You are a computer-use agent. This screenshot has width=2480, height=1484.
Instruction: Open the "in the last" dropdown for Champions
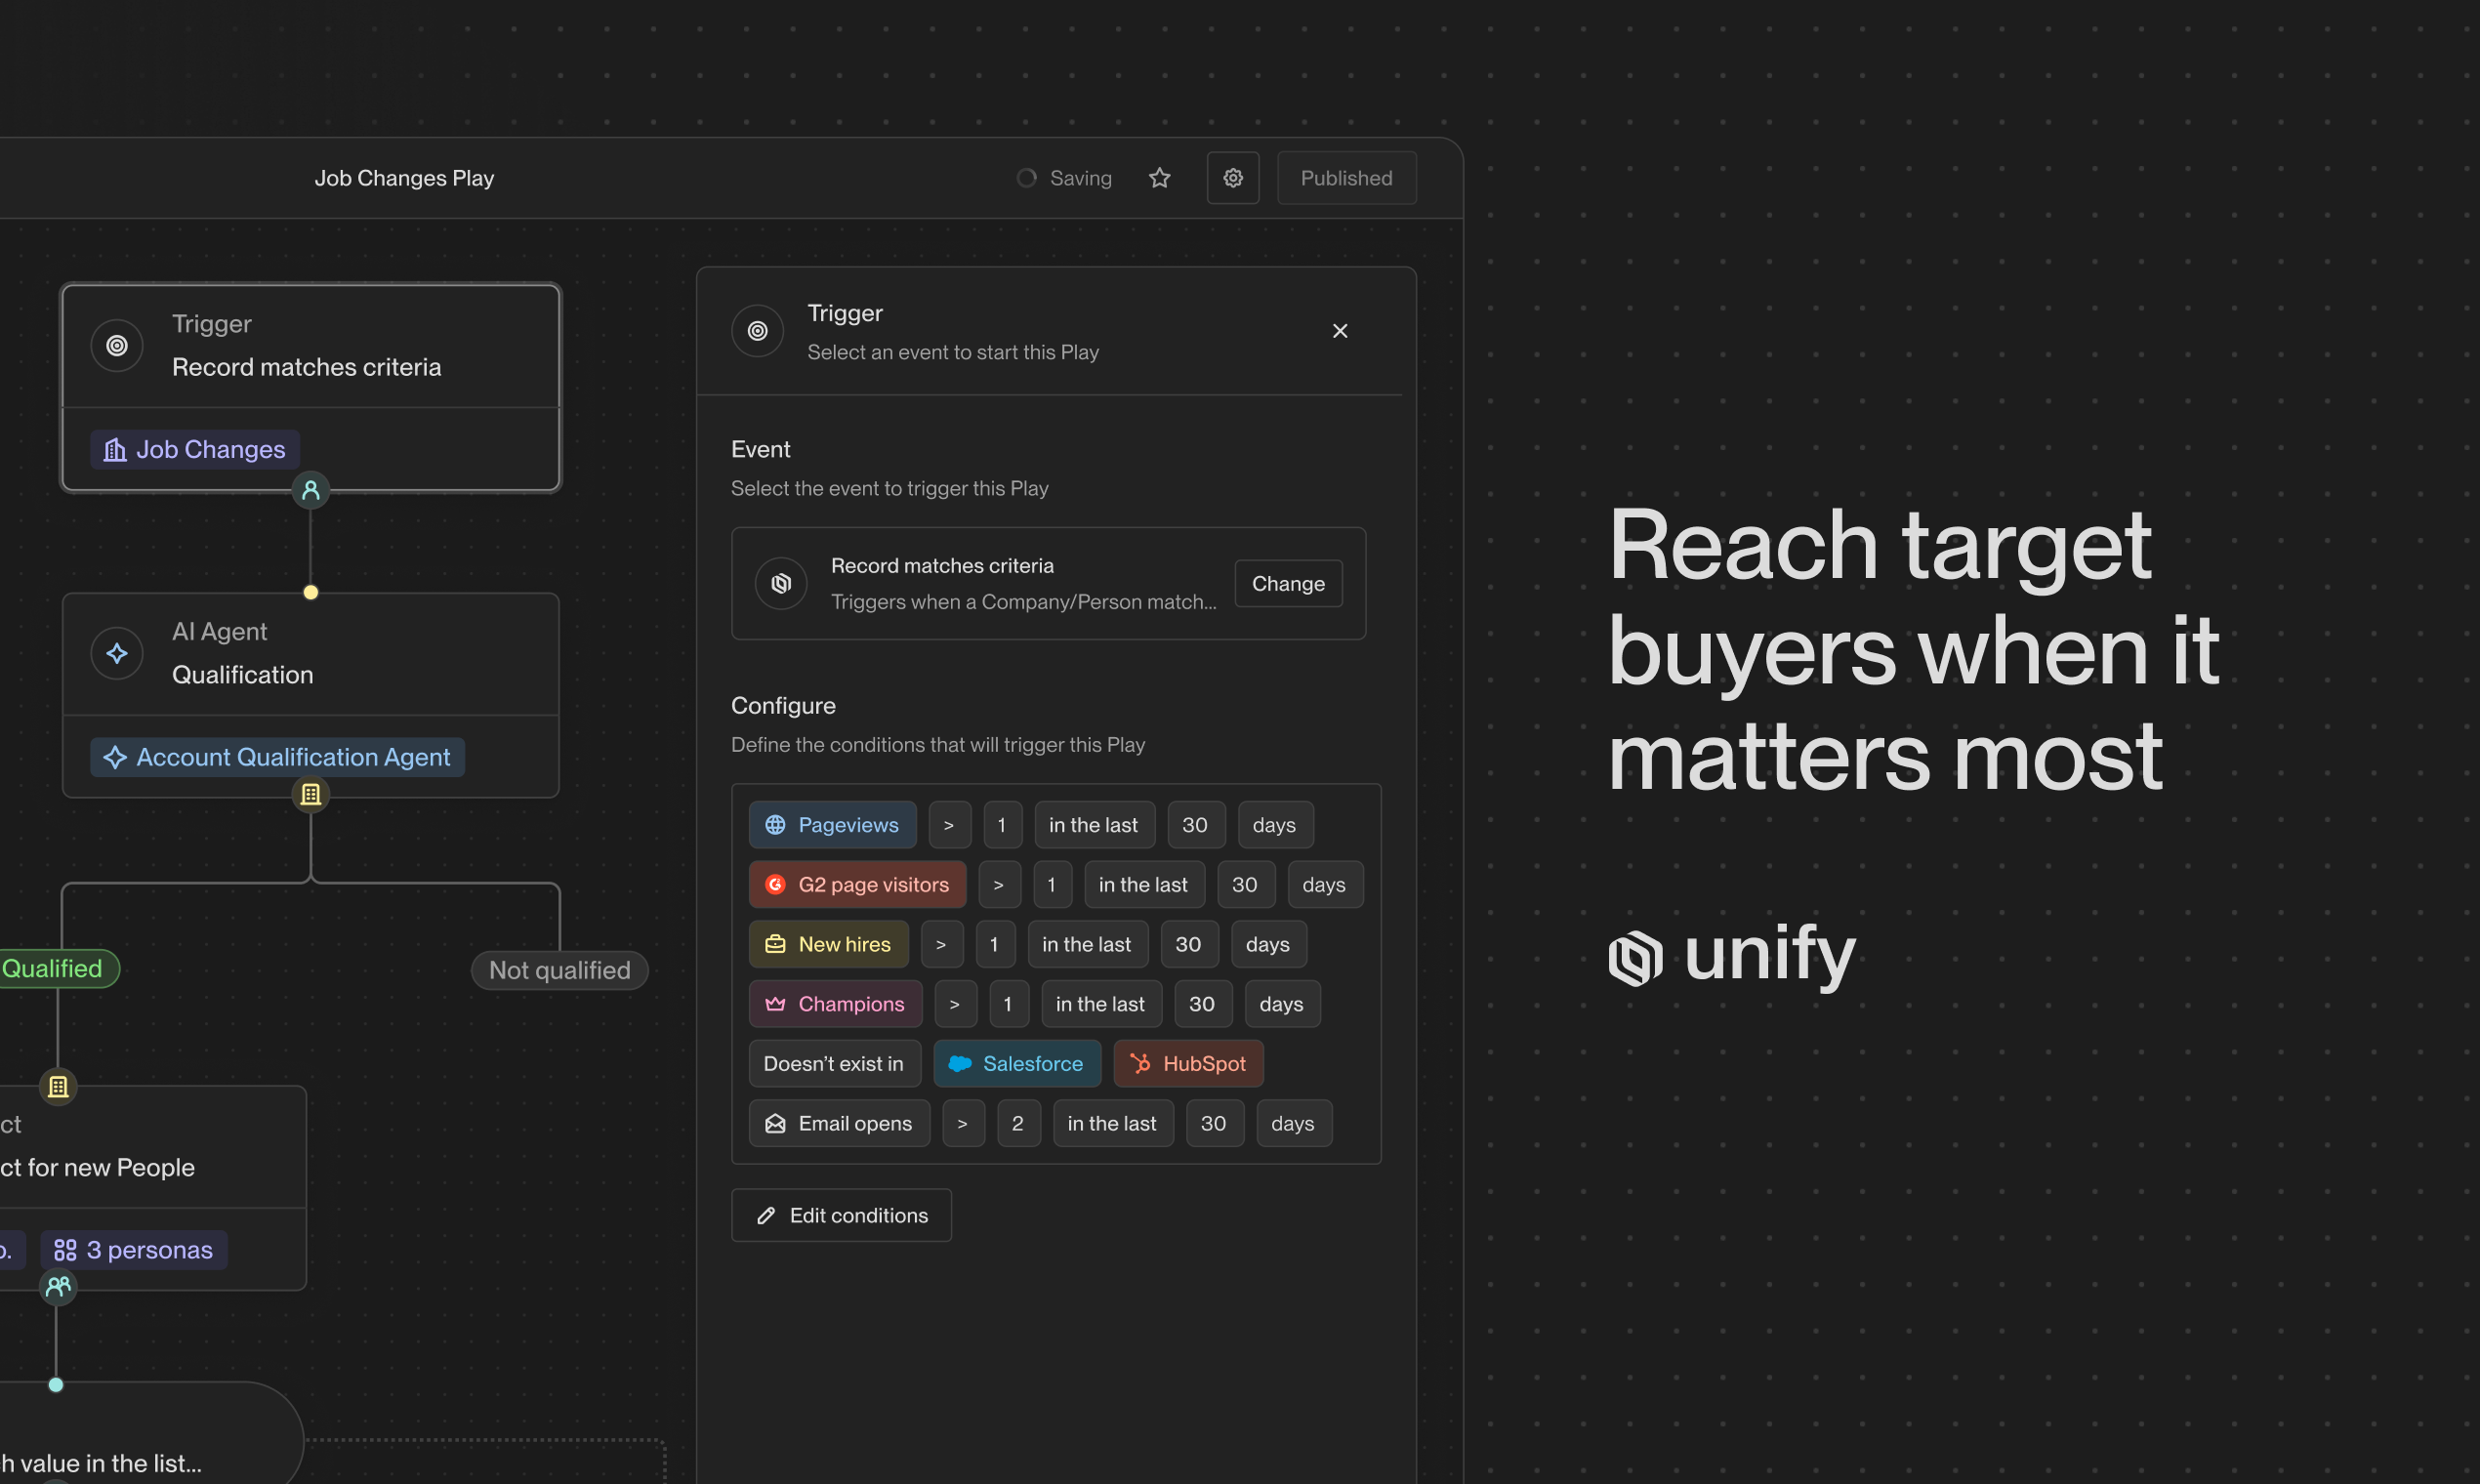coord(1100,1004)
